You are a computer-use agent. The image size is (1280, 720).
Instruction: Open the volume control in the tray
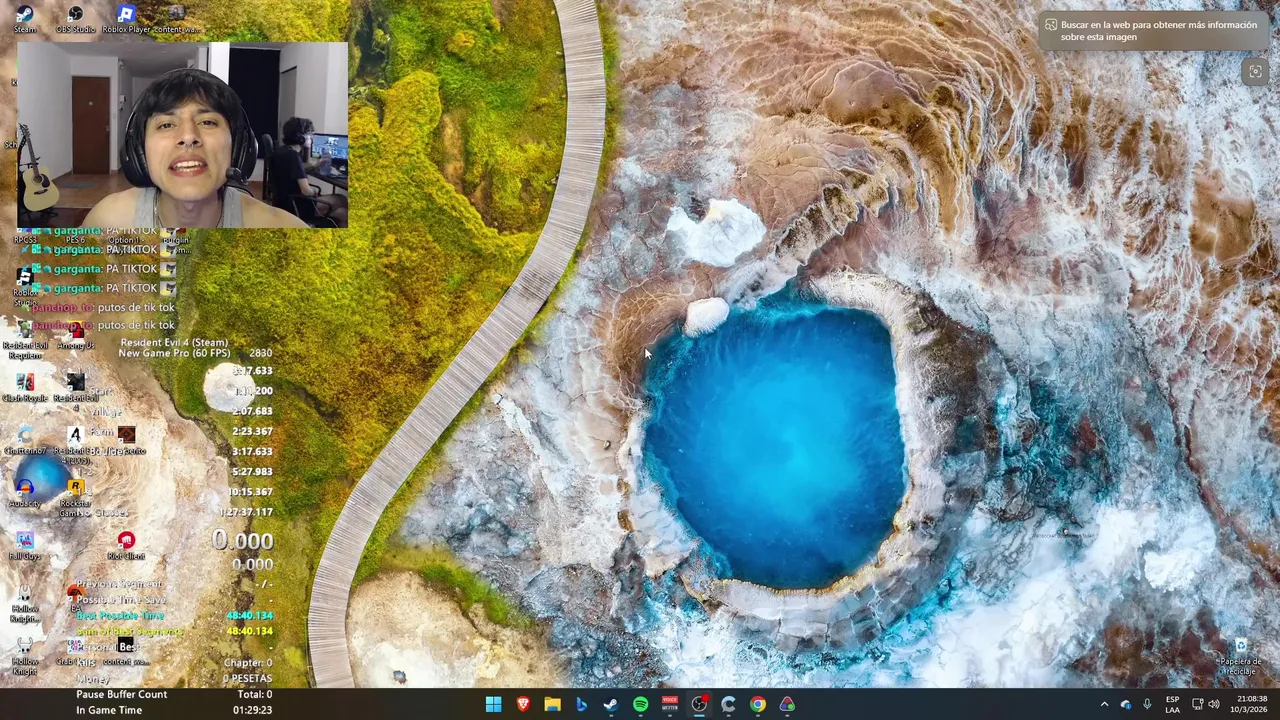pyautogui.click(x=1214, y=704)
